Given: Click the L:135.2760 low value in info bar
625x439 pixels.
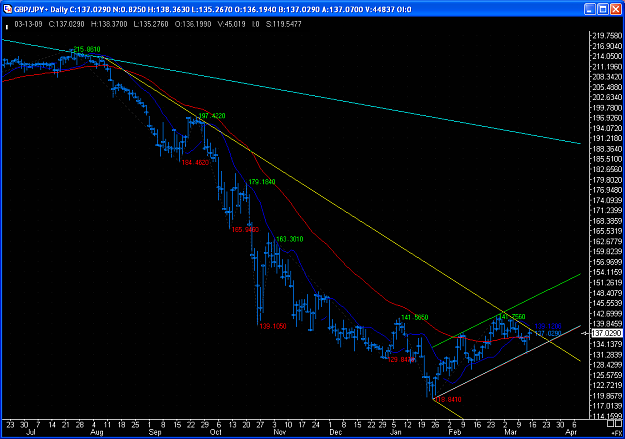Looking at the screenshot, I should (151, 24).
